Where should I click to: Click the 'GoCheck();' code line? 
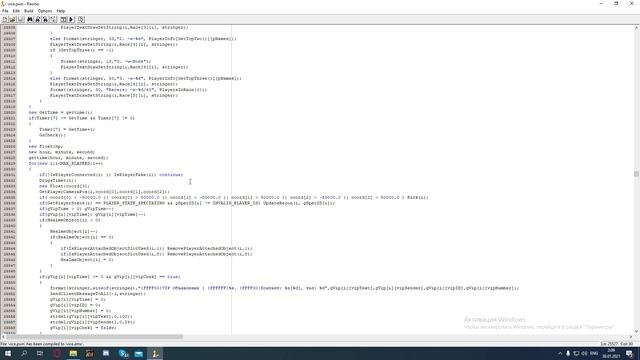[52, 135]
